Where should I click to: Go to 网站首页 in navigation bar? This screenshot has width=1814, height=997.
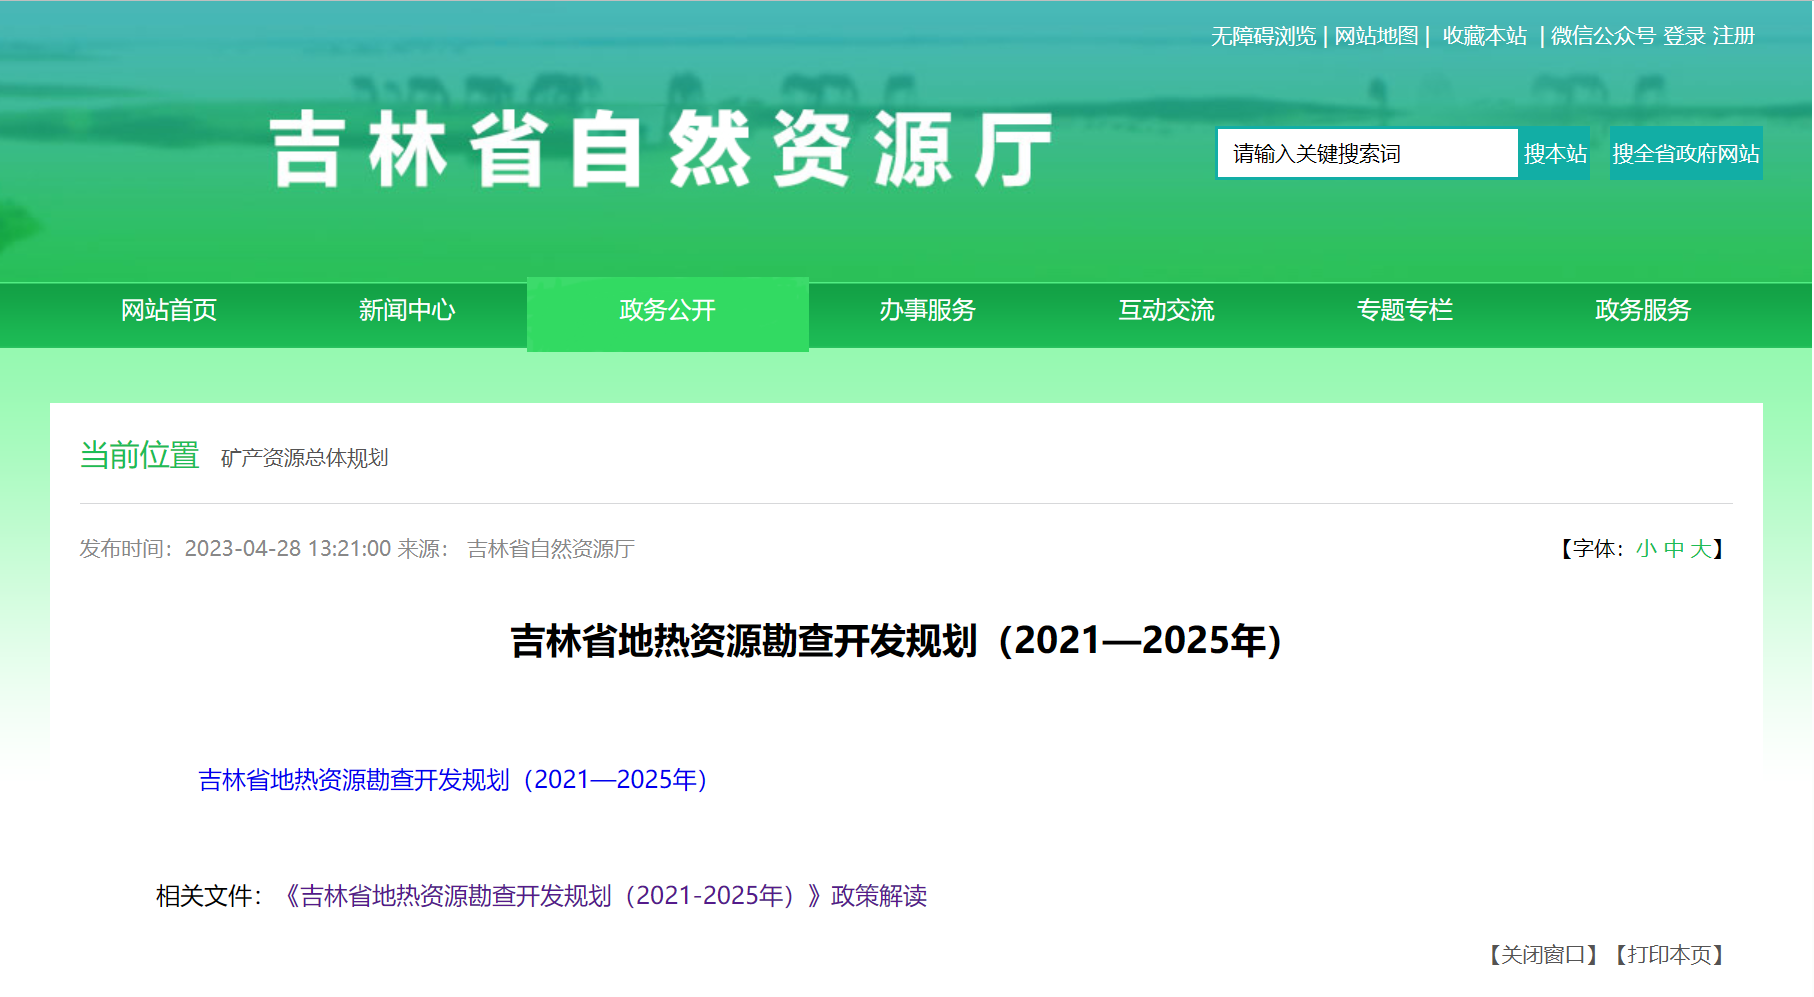click(169, 310)
